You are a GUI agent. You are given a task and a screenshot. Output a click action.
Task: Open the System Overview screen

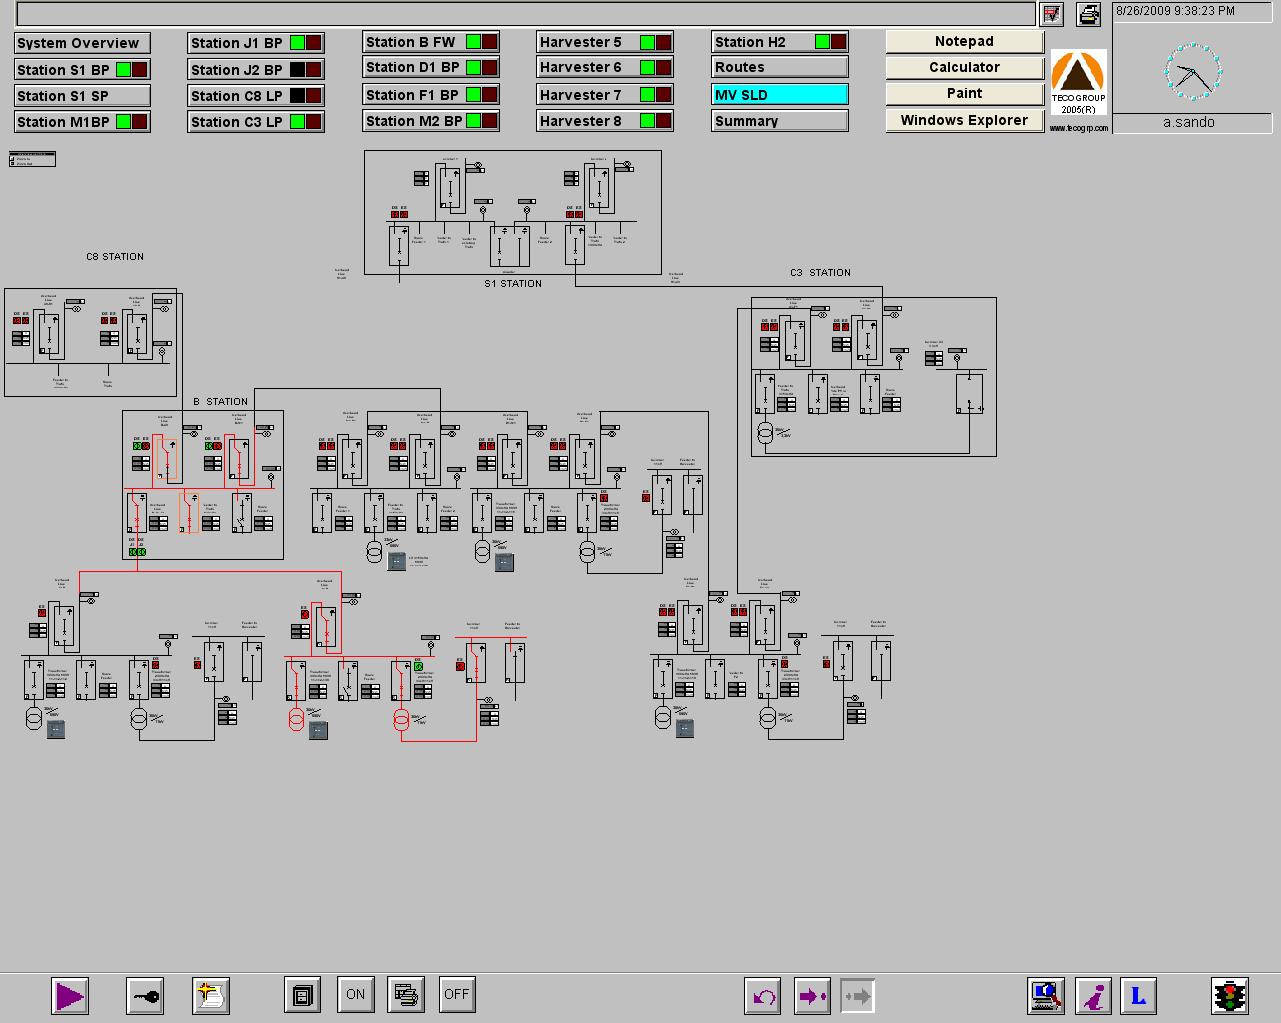point(83,43)
